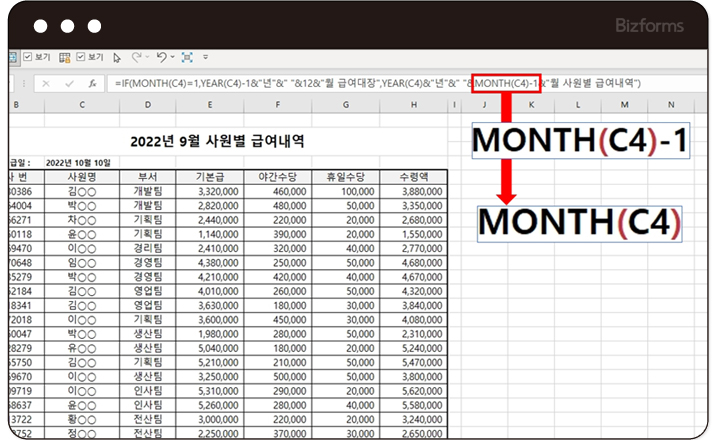This screenshot has height=440, width=715.
Task: Click inside the formula bar text
Action: point(300,83)
